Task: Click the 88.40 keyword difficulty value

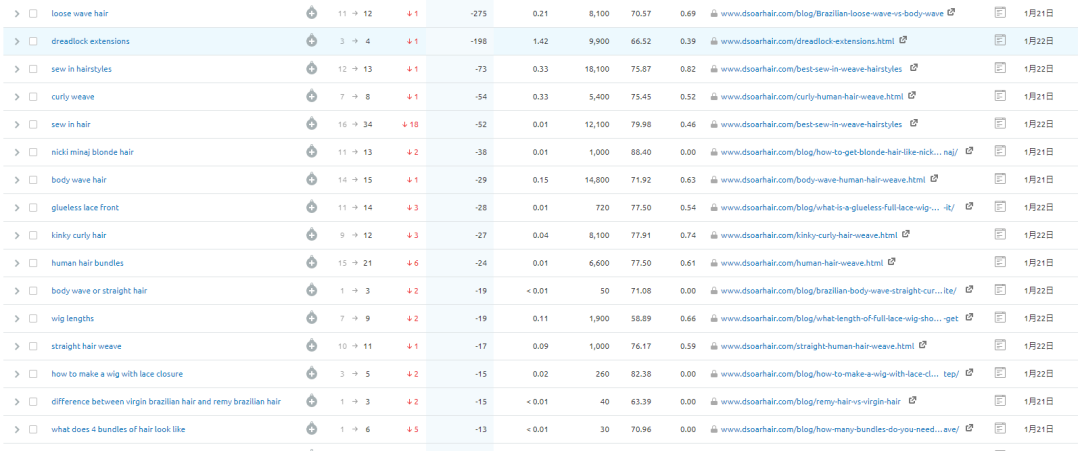Action: point(641,151)
